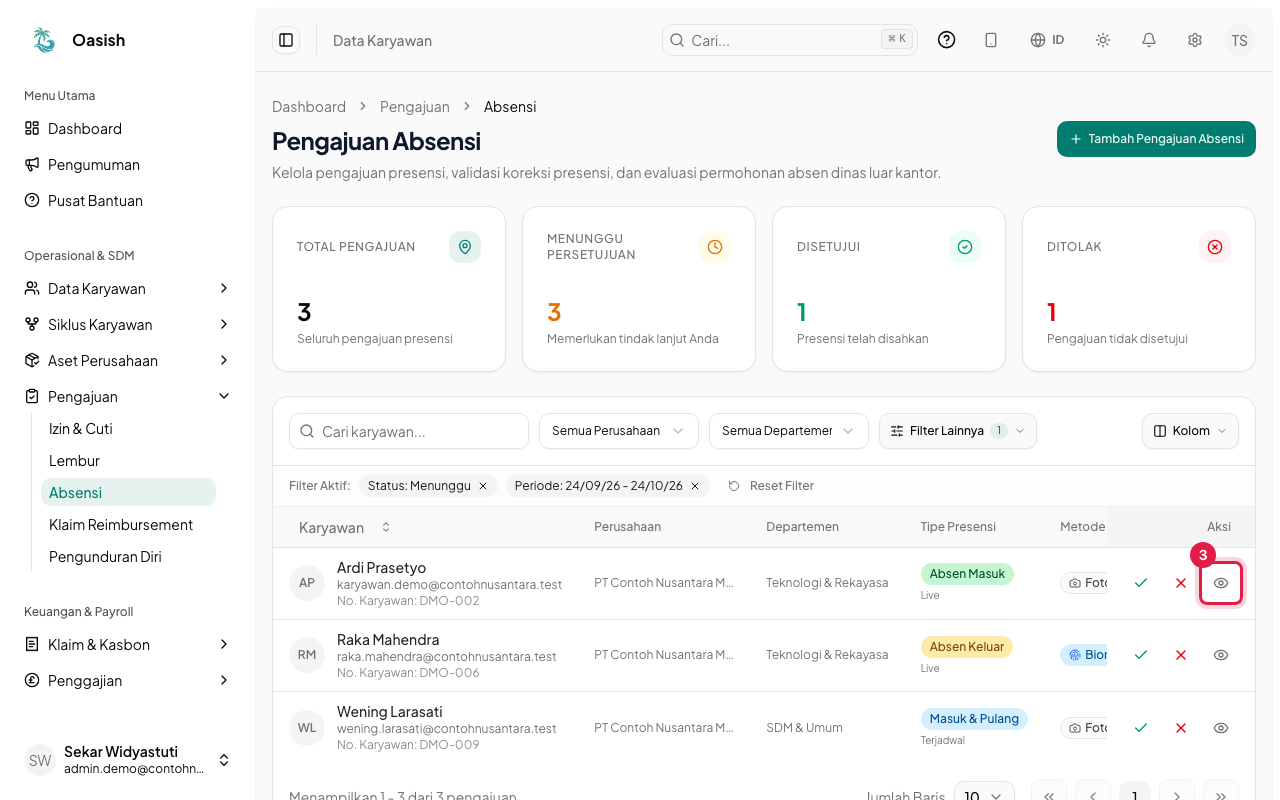1280x800 pixels.
Task: Approve Wening Larasati's request with checkmark
Action: (1141, 728)
